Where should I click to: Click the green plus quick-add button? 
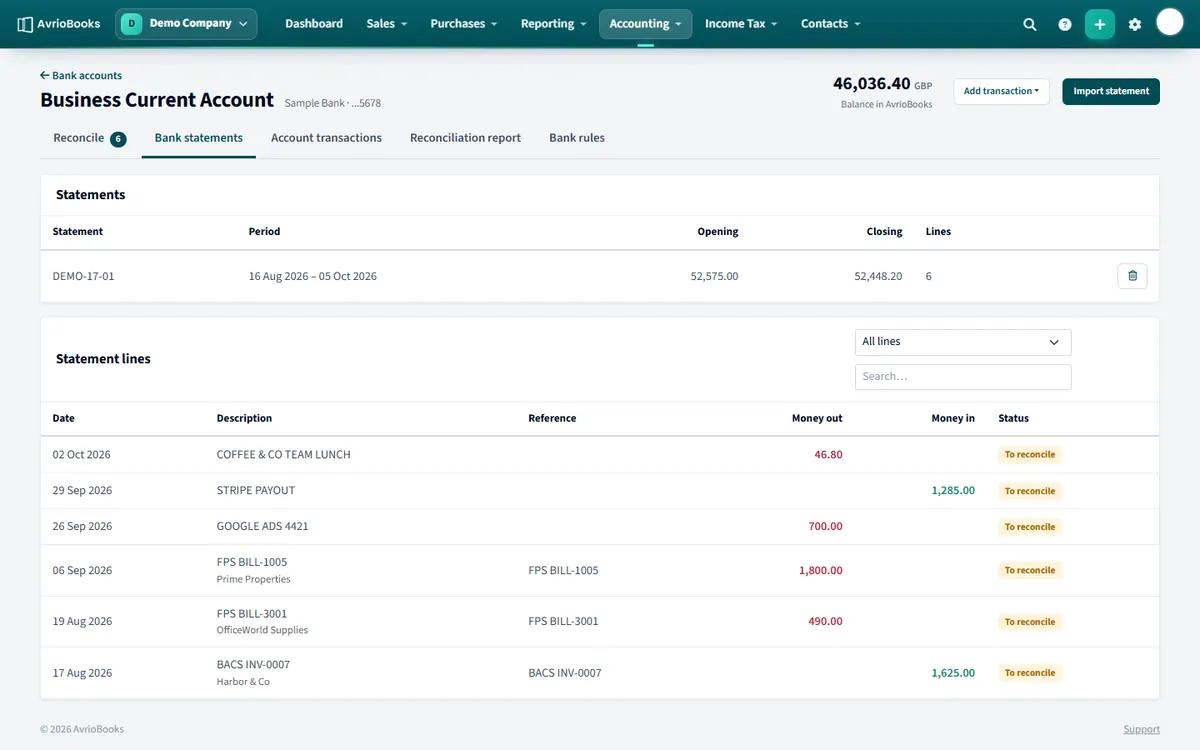click(x=1100, y=24)
